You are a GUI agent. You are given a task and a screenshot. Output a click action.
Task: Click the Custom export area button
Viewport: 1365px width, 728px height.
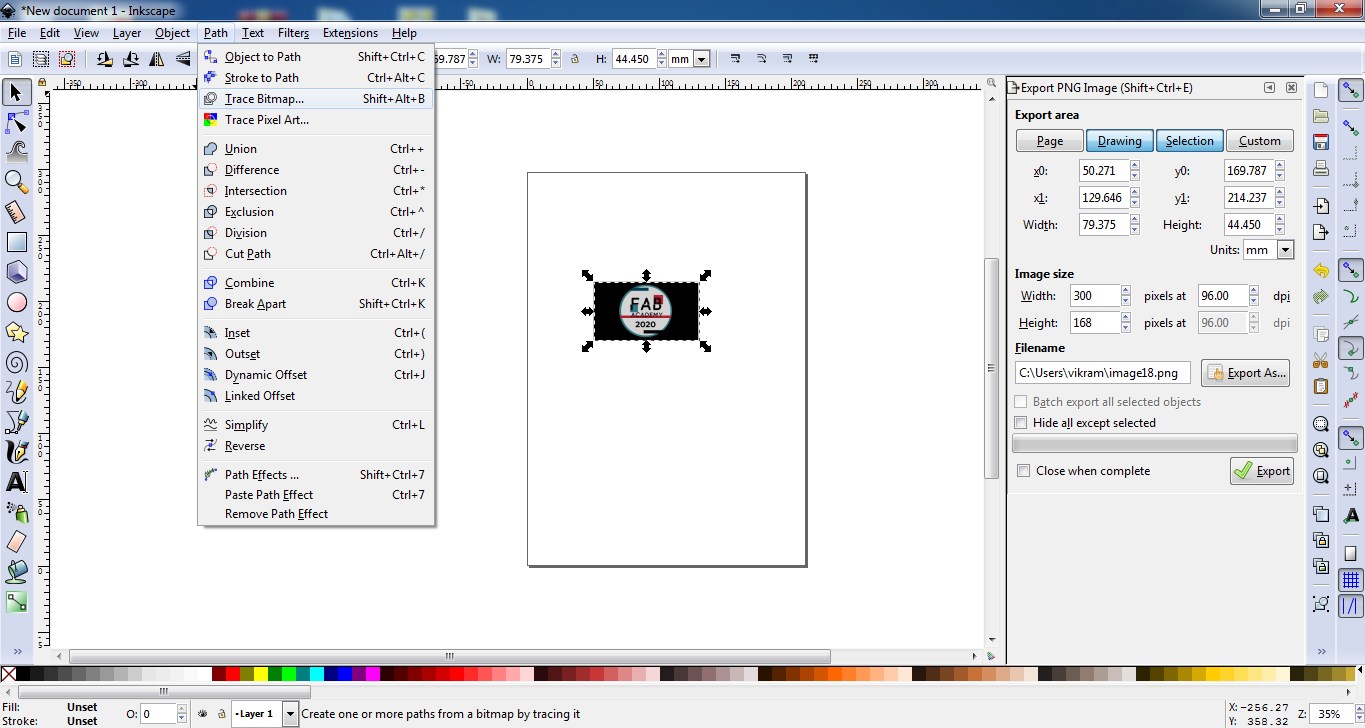click(1260, 141)
